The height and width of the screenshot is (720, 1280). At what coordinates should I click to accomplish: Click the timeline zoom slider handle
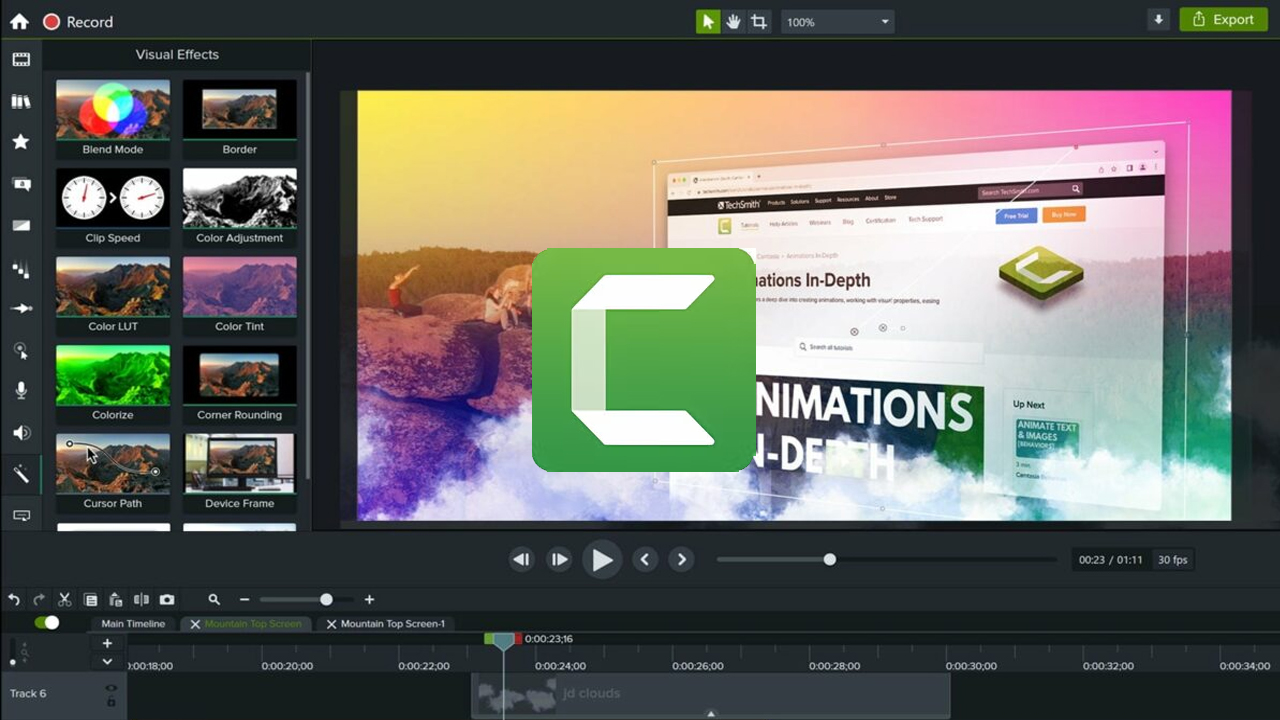(326, 600)
